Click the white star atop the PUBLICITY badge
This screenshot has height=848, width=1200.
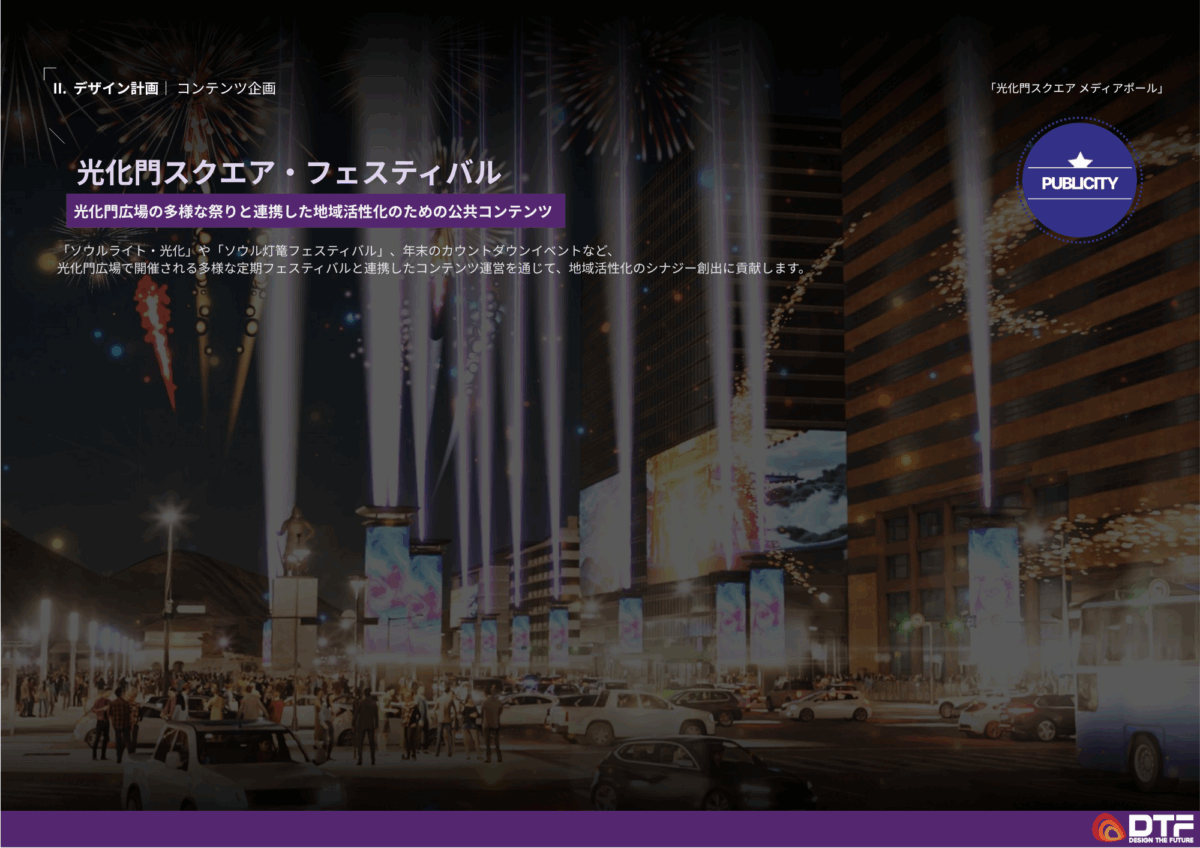[1078, 159]
